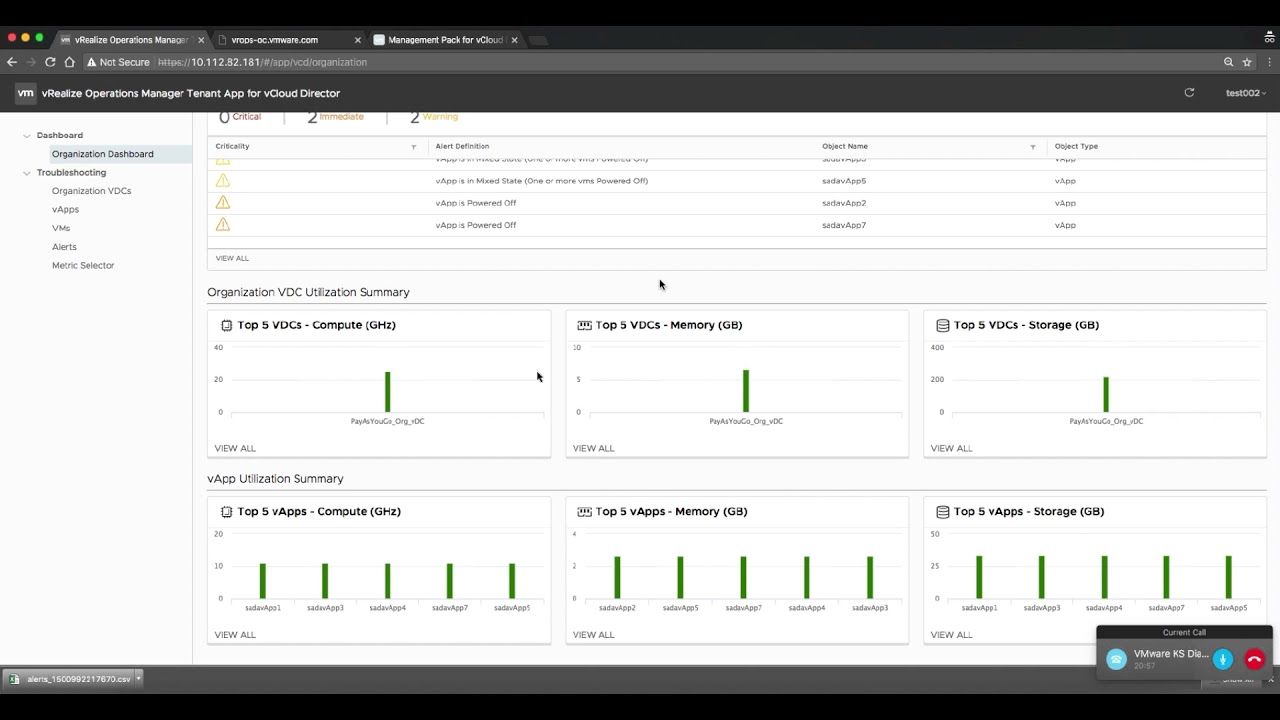Click sadavApp1 bar in vApps Compute chart
The width and height of the screenshot is (1280, 720).
tap(263, 581)
